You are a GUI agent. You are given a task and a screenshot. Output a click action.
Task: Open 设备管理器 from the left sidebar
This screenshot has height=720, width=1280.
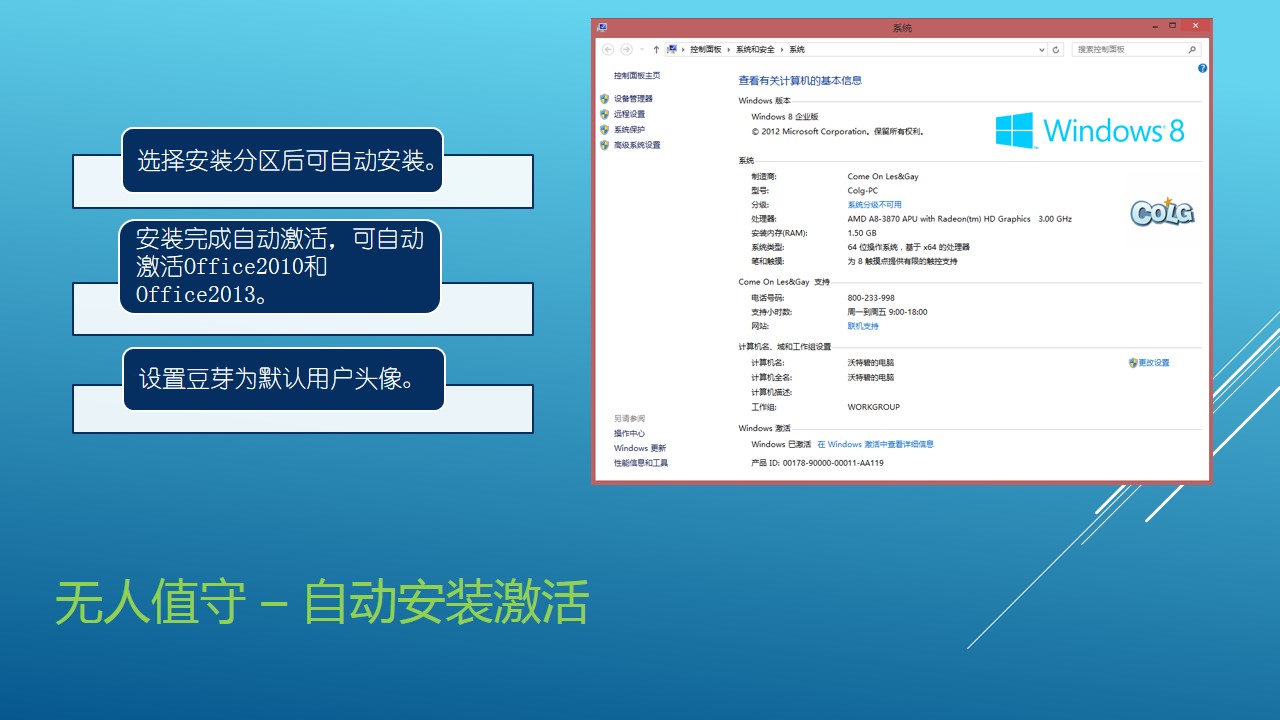633,99
